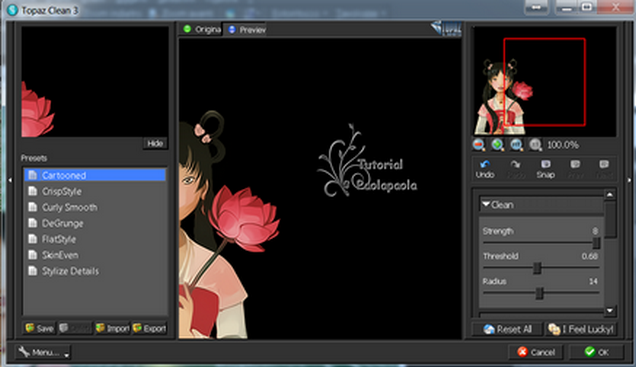Click the grayed-out Redo arrow

[516, 169]
